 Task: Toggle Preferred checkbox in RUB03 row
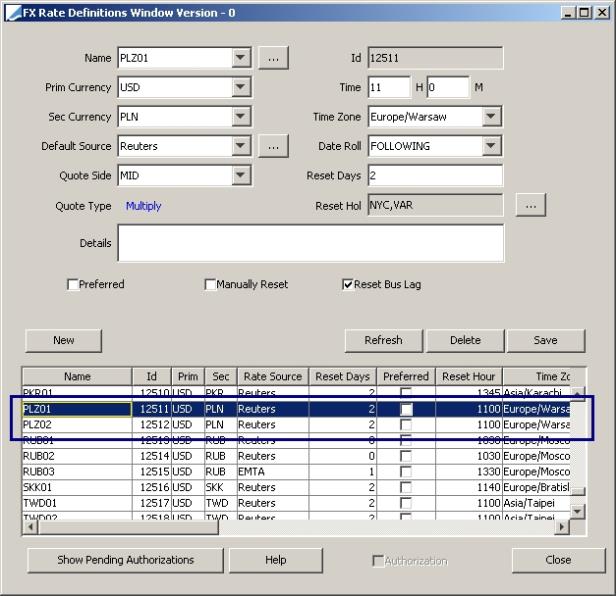click(x=406, y=472)
